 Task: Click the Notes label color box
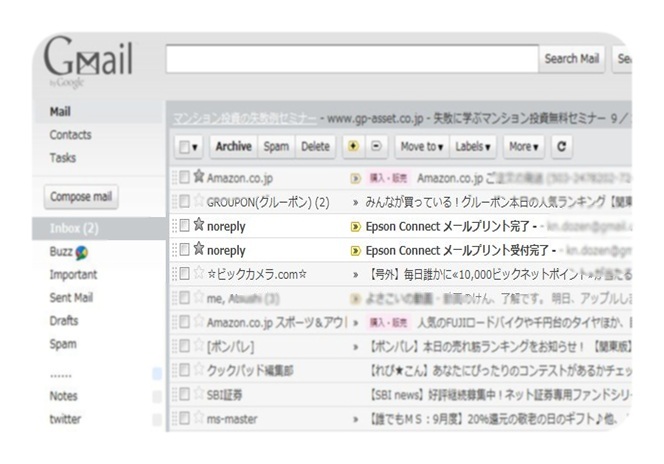[157, 397]
